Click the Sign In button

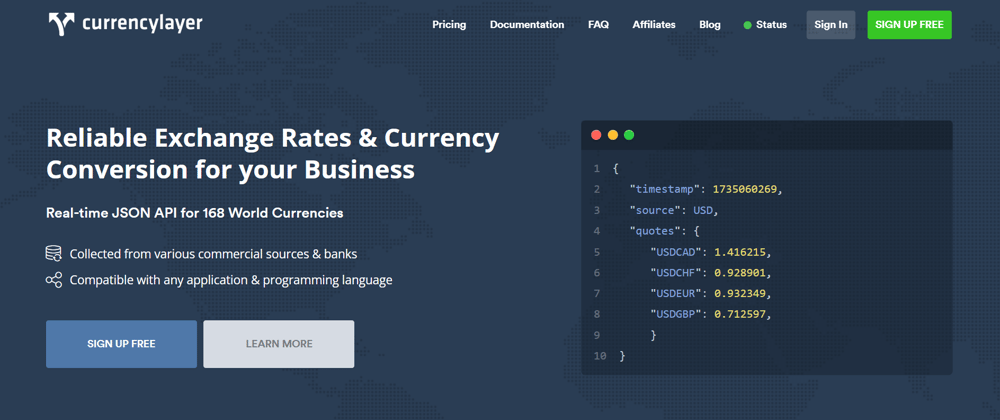click(x=830, y=25)
